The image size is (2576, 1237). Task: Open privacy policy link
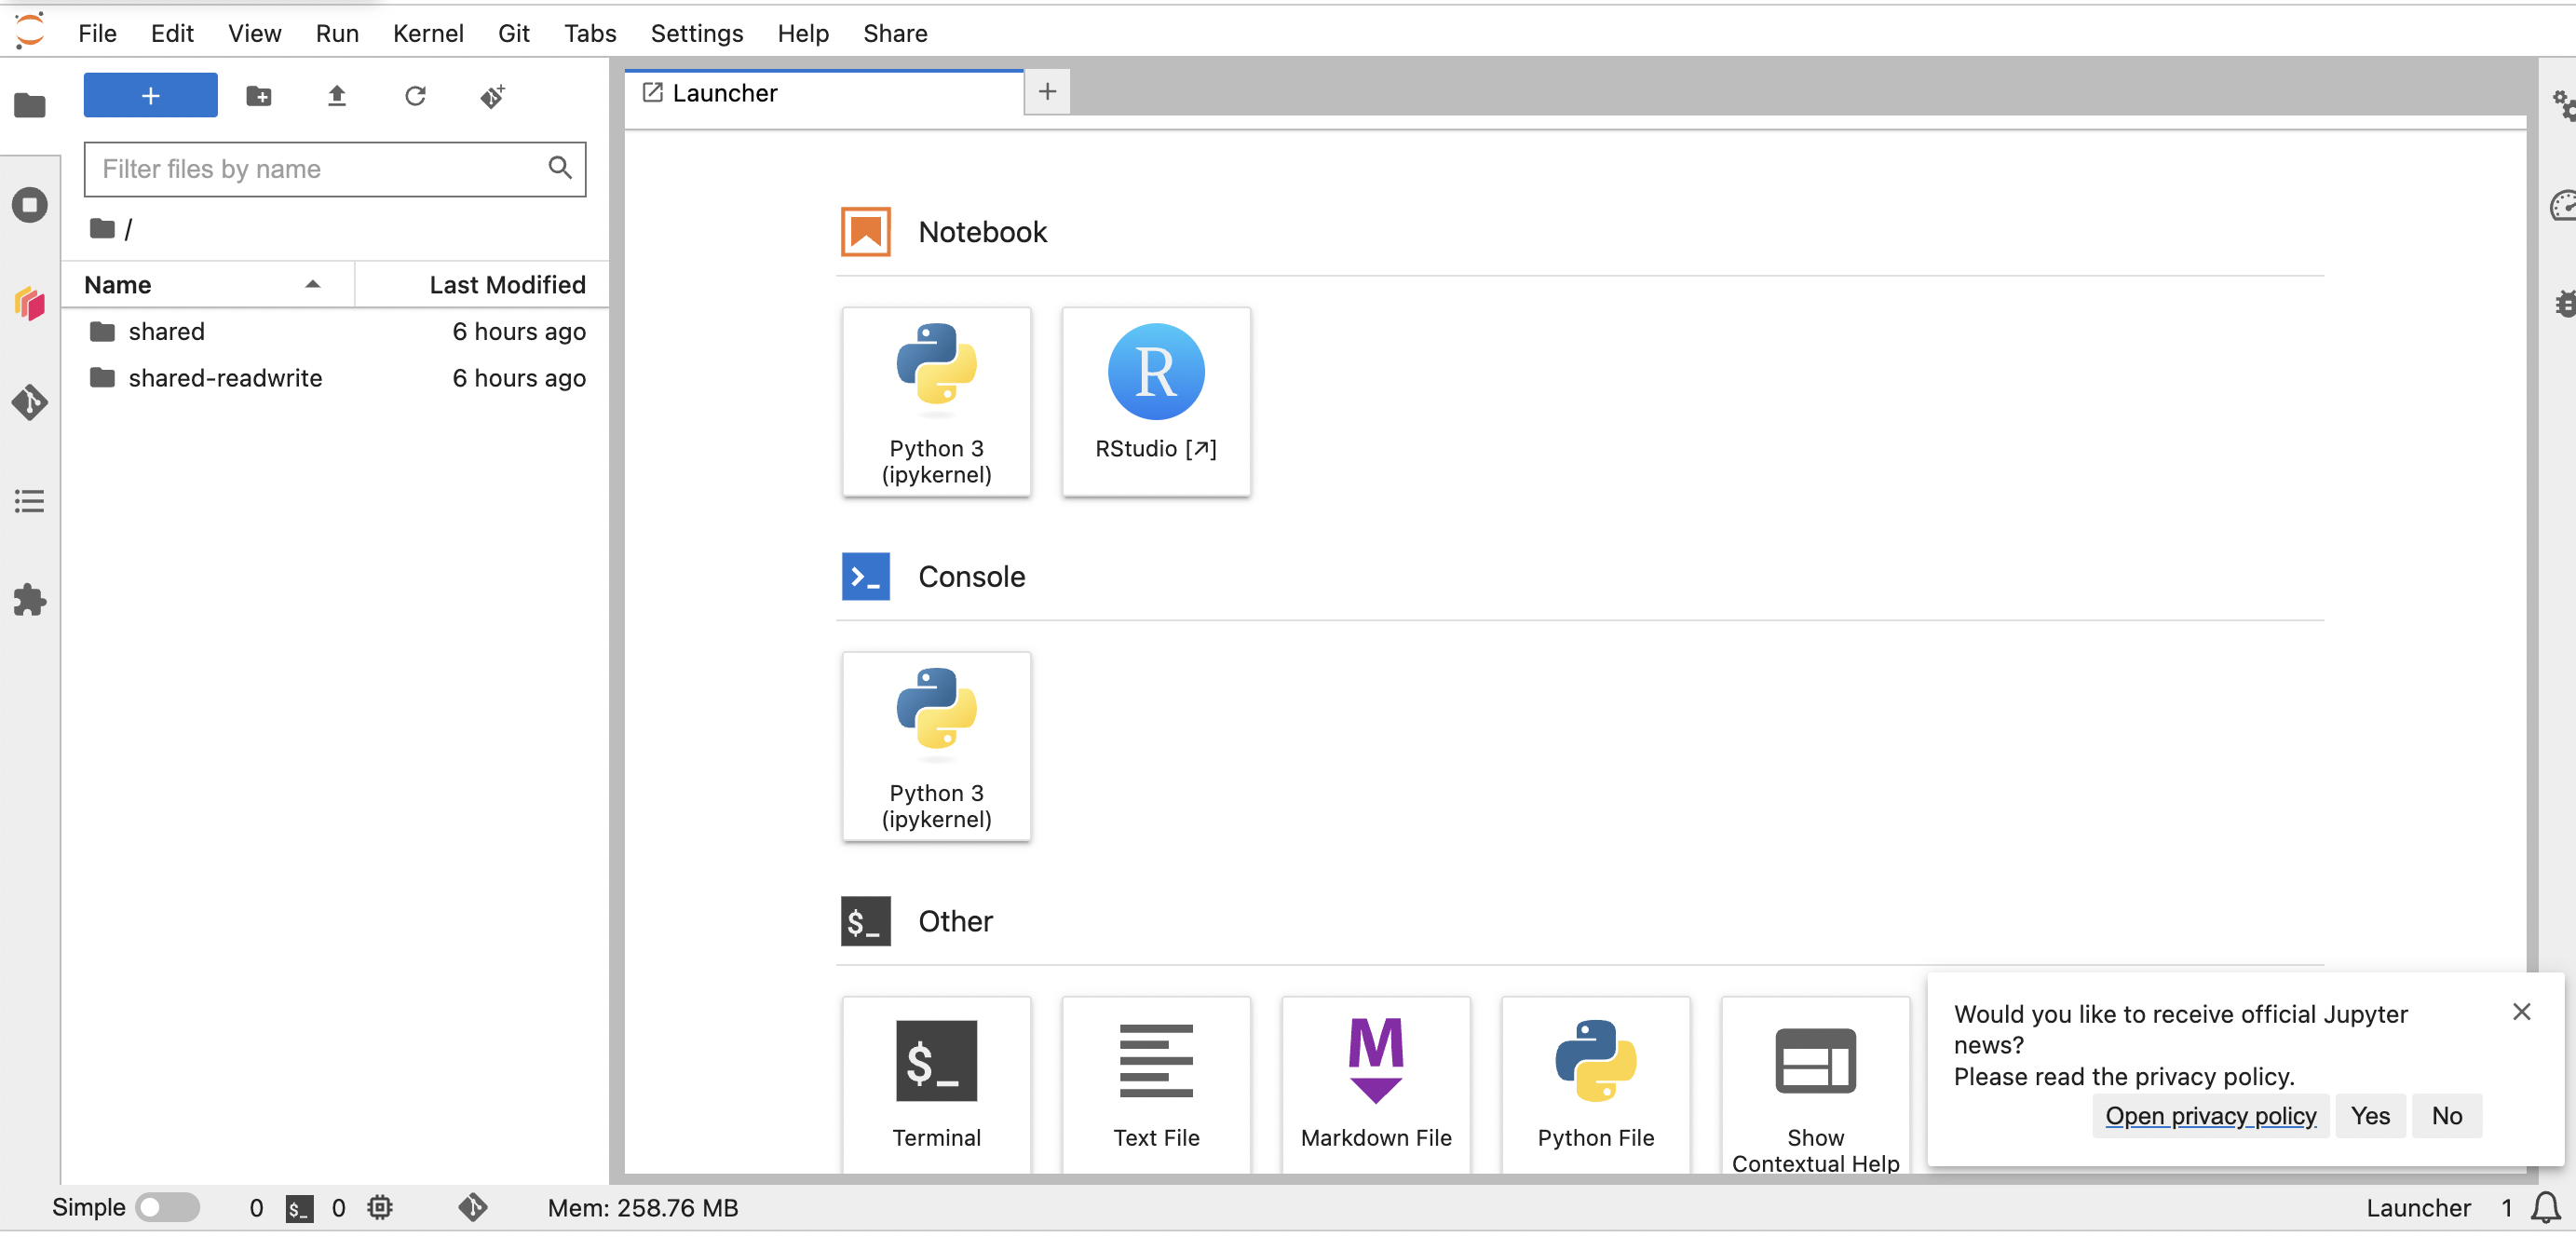2210,1115
